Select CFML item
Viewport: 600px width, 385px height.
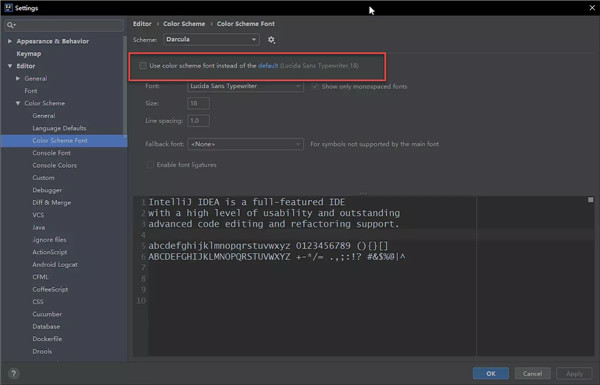point(41,277)
